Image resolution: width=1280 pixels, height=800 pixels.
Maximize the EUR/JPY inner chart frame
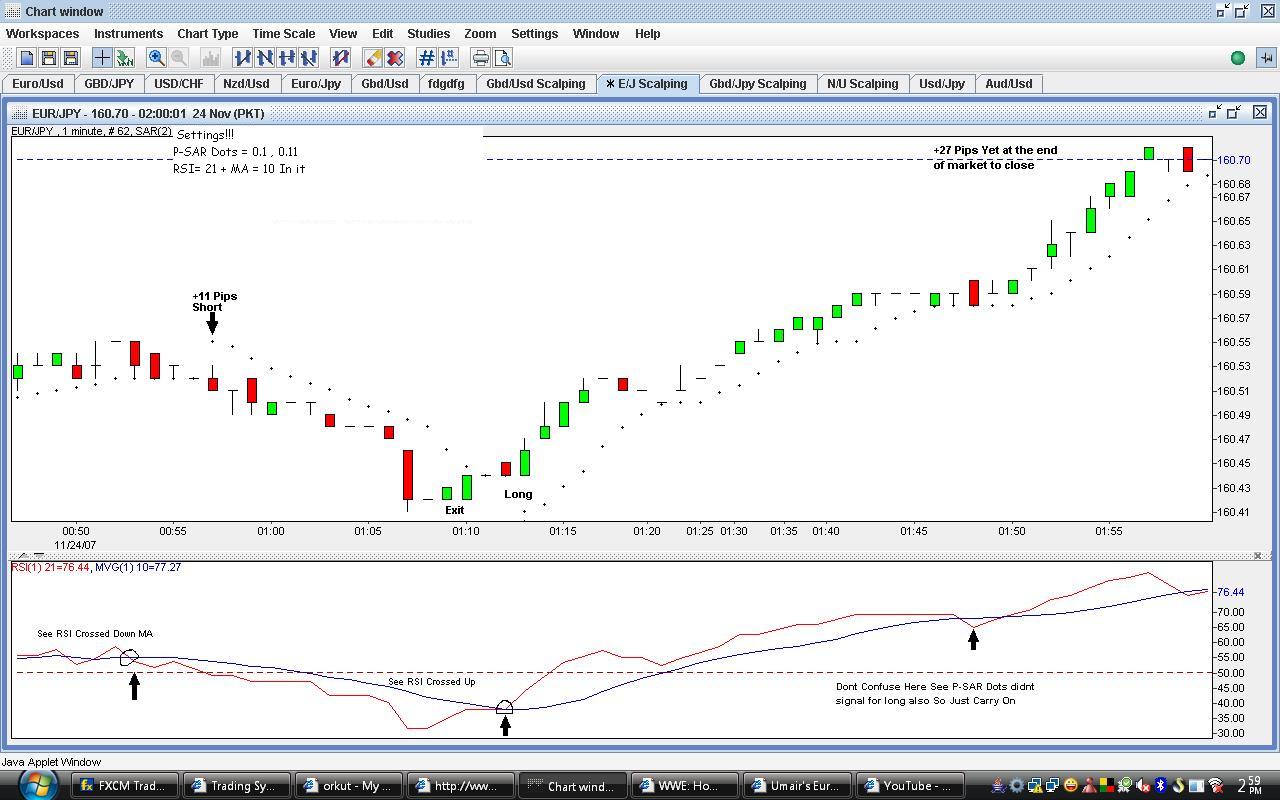click(1235, 112)
